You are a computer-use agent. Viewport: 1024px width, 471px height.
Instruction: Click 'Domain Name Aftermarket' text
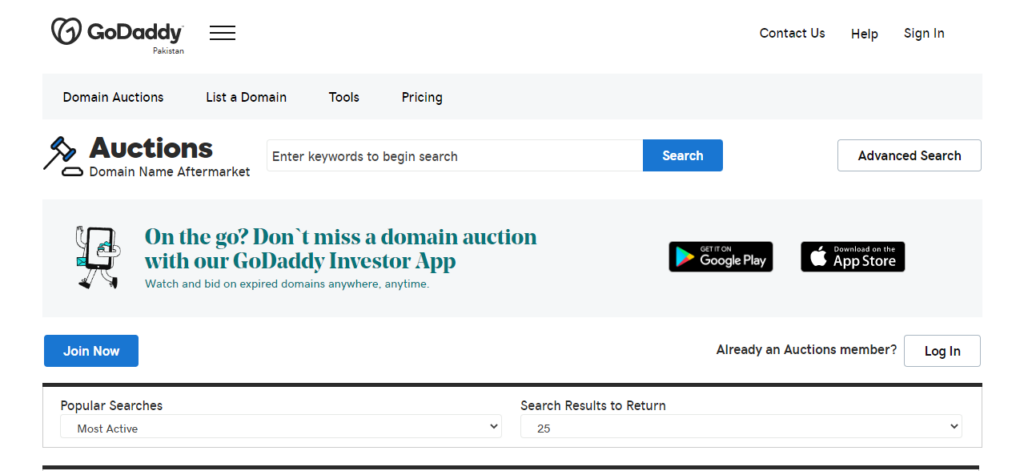pos(169,172)
